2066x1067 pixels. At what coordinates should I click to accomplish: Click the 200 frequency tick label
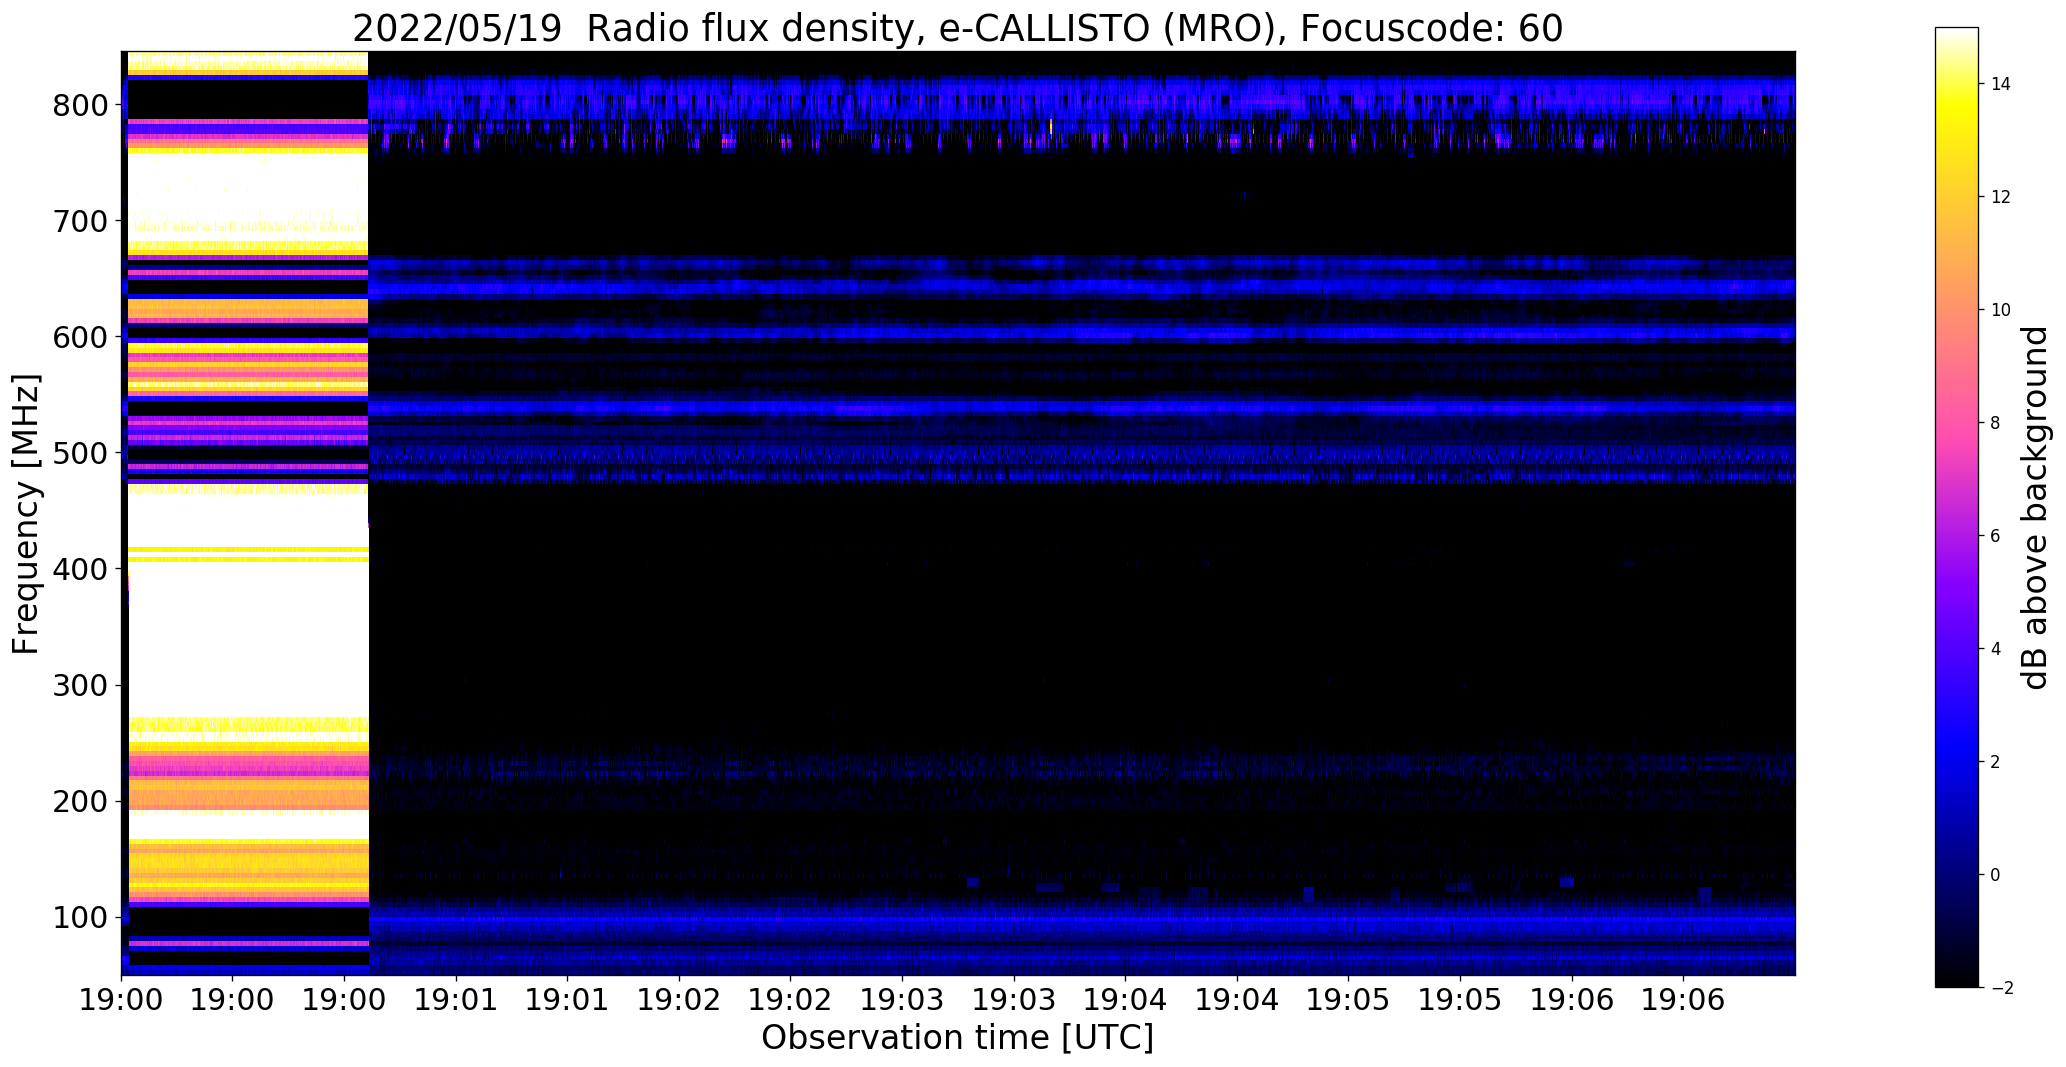[x=80, y=801]
